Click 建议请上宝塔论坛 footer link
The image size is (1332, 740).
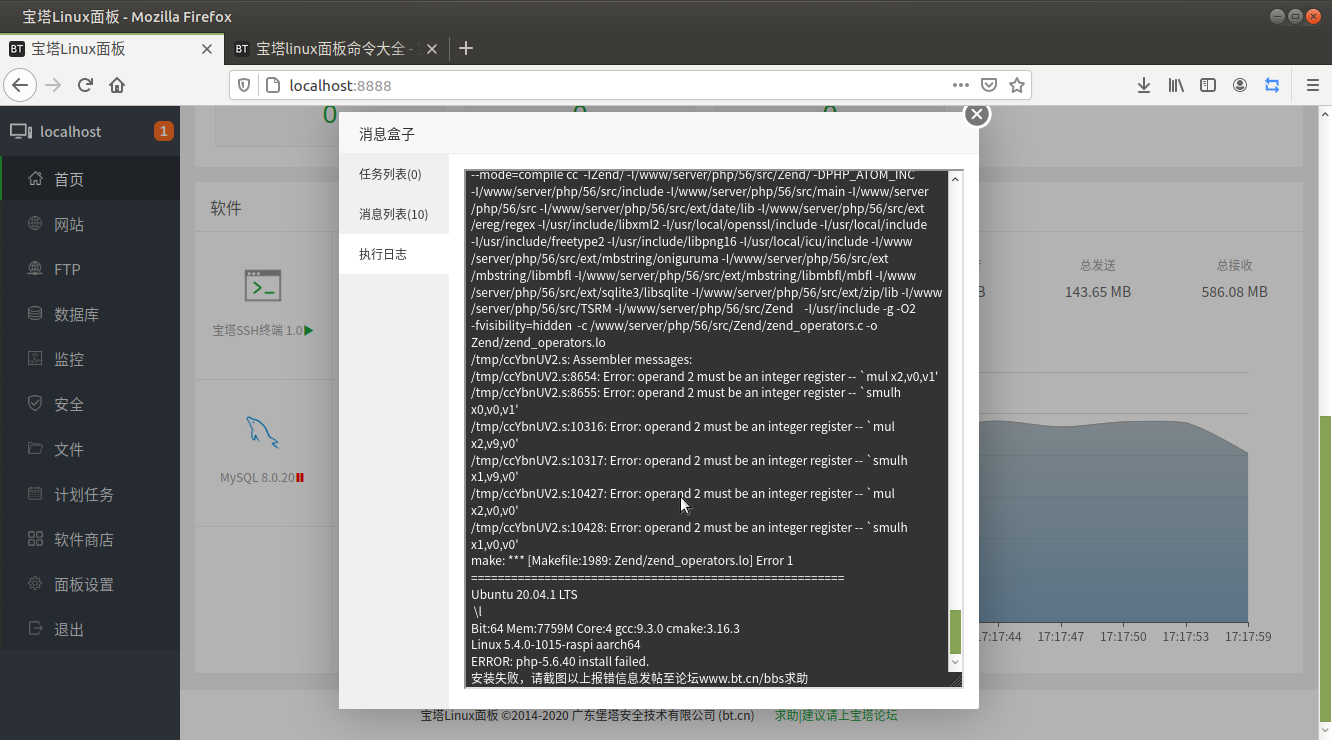pos(850,715)
